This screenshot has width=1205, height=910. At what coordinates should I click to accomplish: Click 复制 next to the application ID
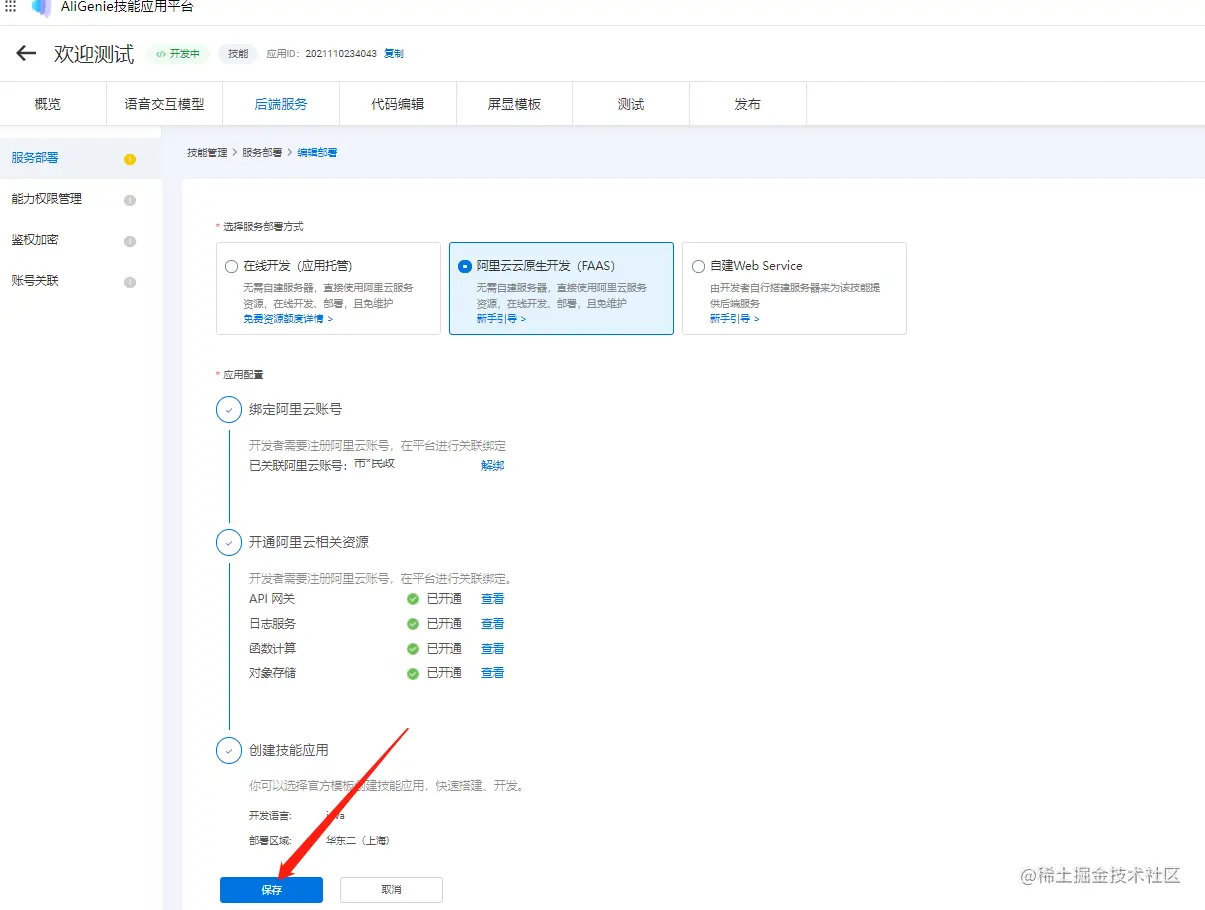click(394, 54)
